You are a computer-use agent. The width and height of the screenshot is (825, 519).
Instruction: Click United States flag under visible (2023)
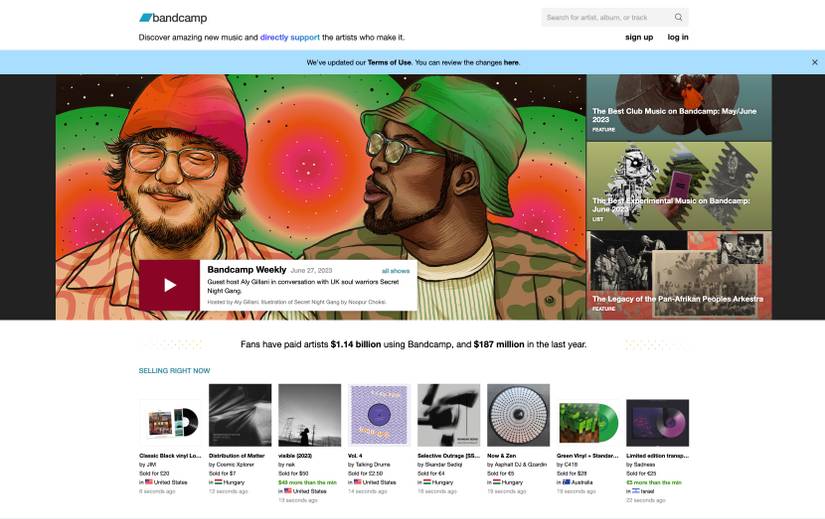pos(288,491)
